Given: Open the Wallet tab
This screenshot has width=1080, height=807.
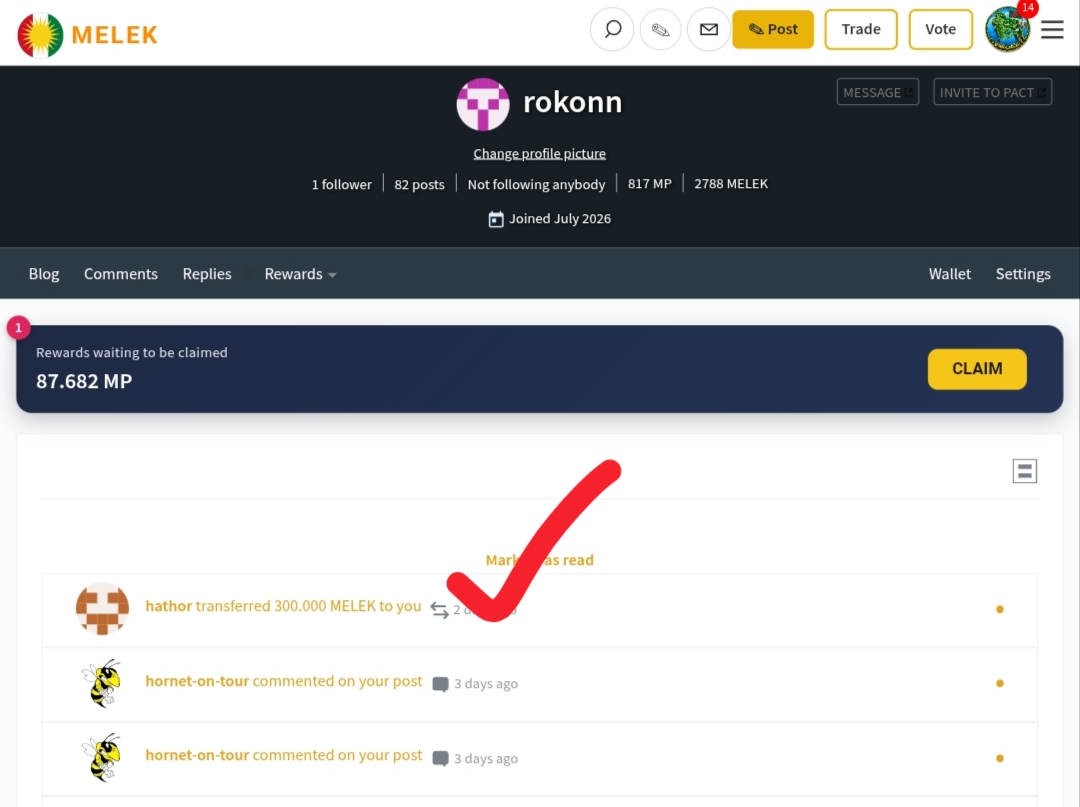Looking at the screenshot, I should [x=950, y=274].
